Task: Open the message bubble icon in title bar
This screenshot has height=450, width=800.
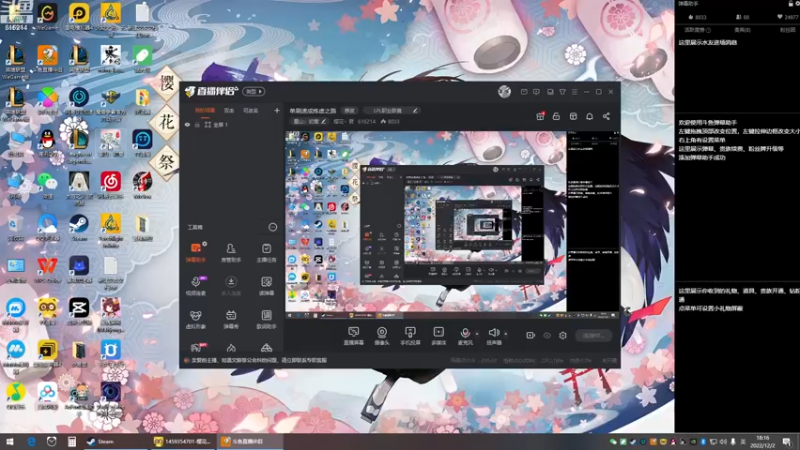Action: tap(536, 92)
